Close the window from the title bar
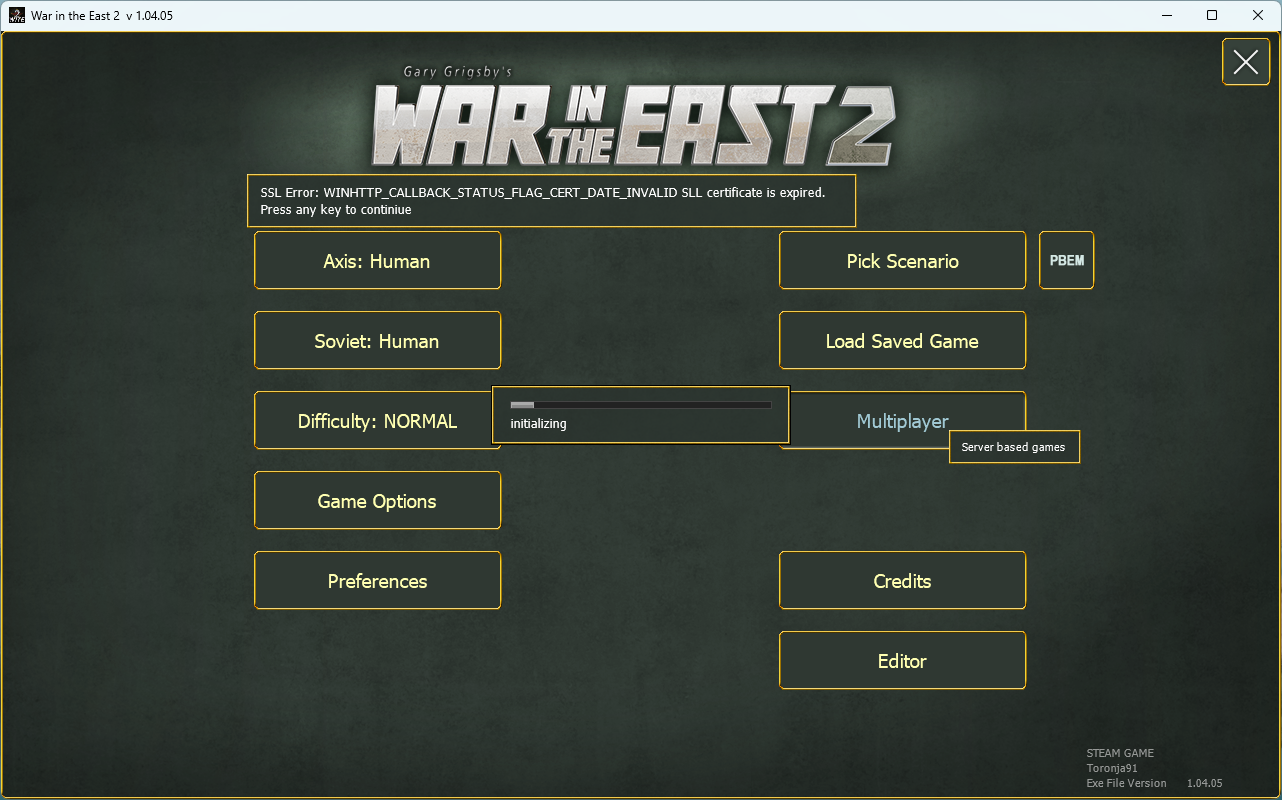This screenshot has width=1282, height=800. pos(1258,15)
